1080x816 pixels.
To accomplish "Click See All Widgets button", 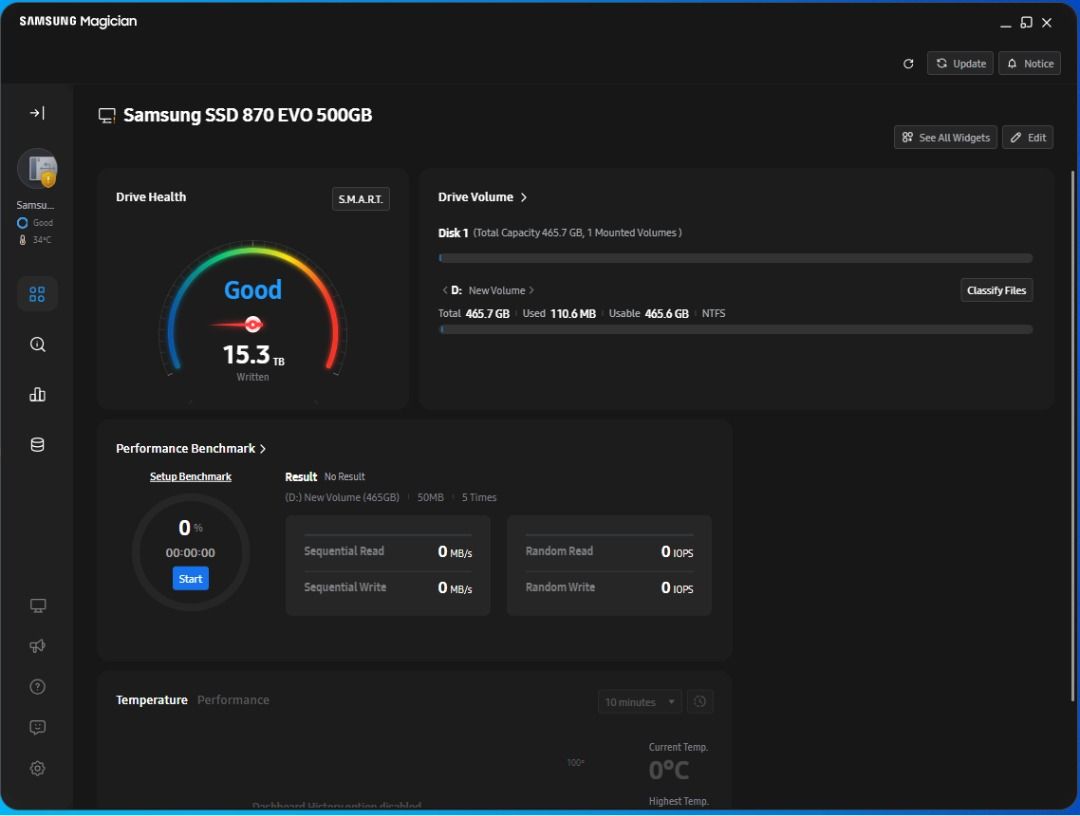I will coord(946,137).
